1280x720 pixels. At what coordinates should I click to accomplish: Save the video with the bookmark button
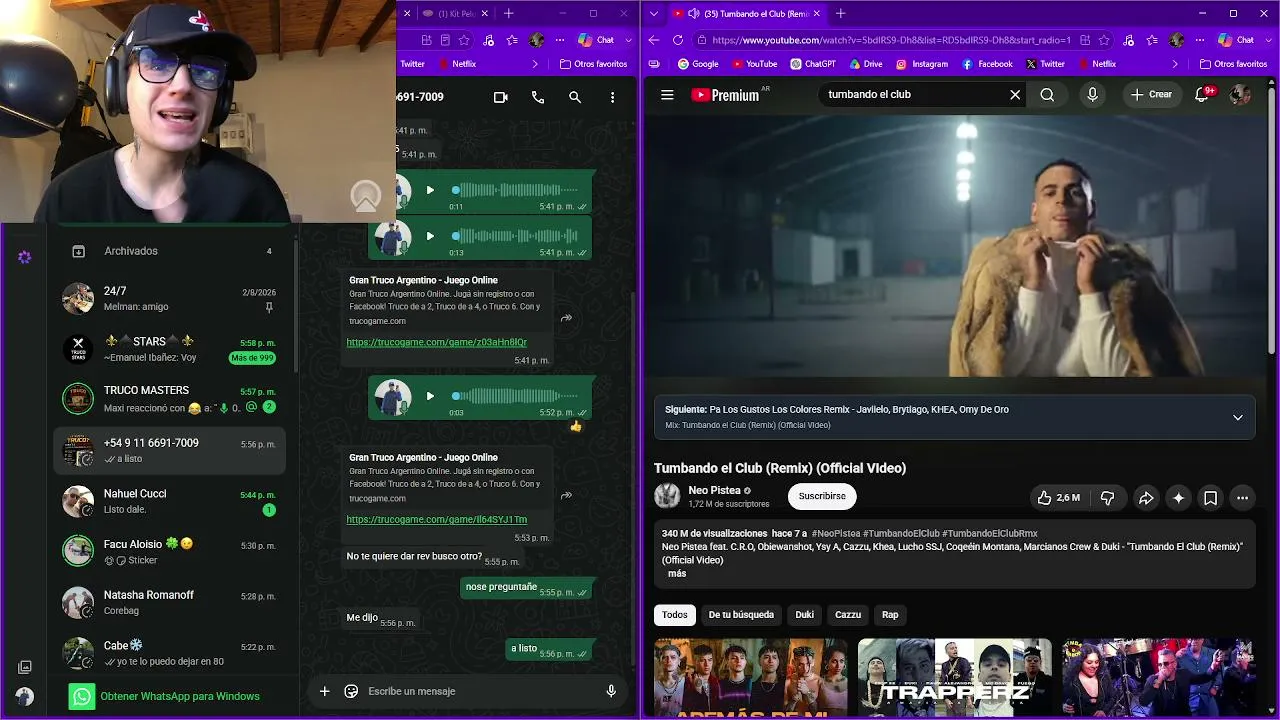tap(1210, 497)
